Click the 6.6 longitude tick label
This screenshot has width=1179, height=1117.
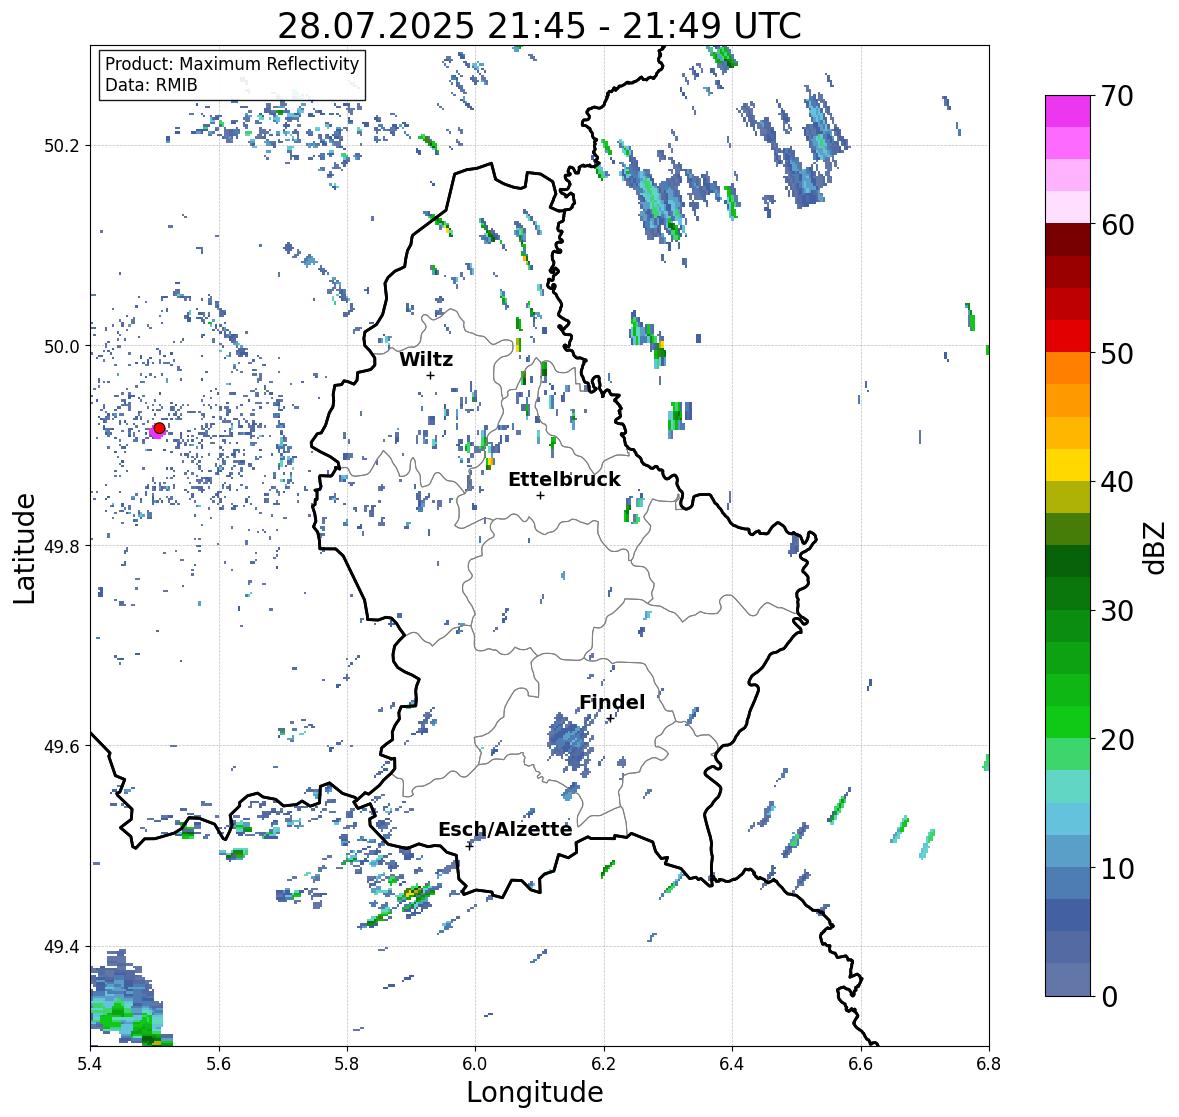860,1064
